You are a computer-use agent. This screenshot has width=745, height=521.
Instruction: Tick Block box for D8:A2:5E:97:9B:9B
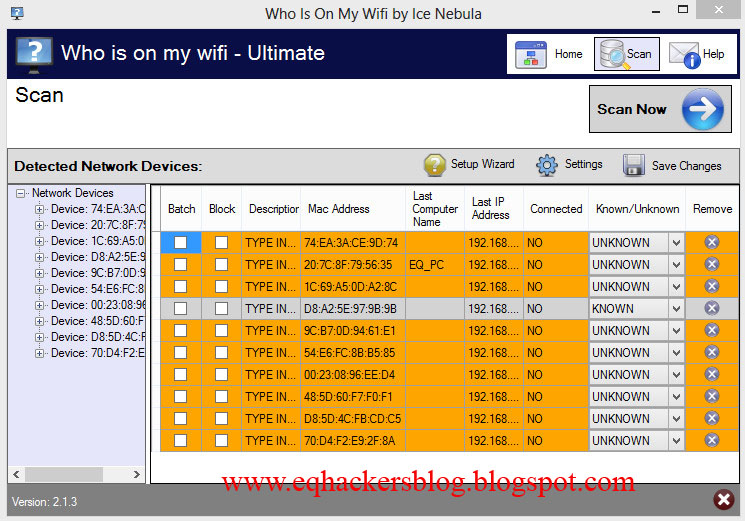(221, 309)
